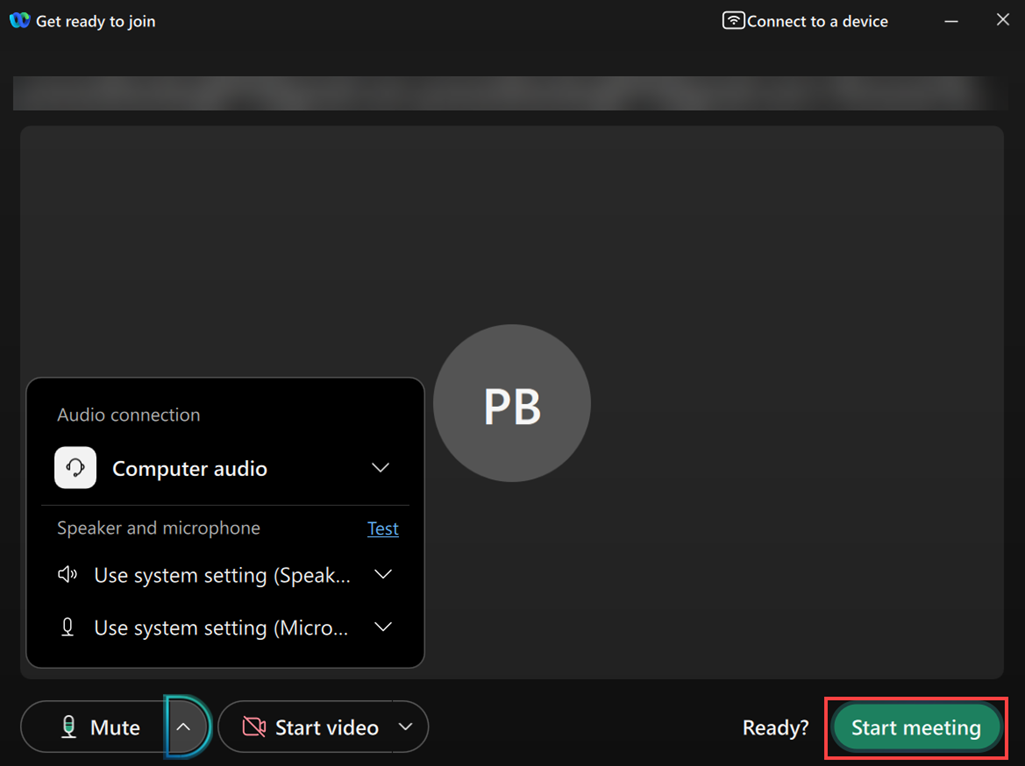Click the Connect to a device icon

click(x=733, y=20)
